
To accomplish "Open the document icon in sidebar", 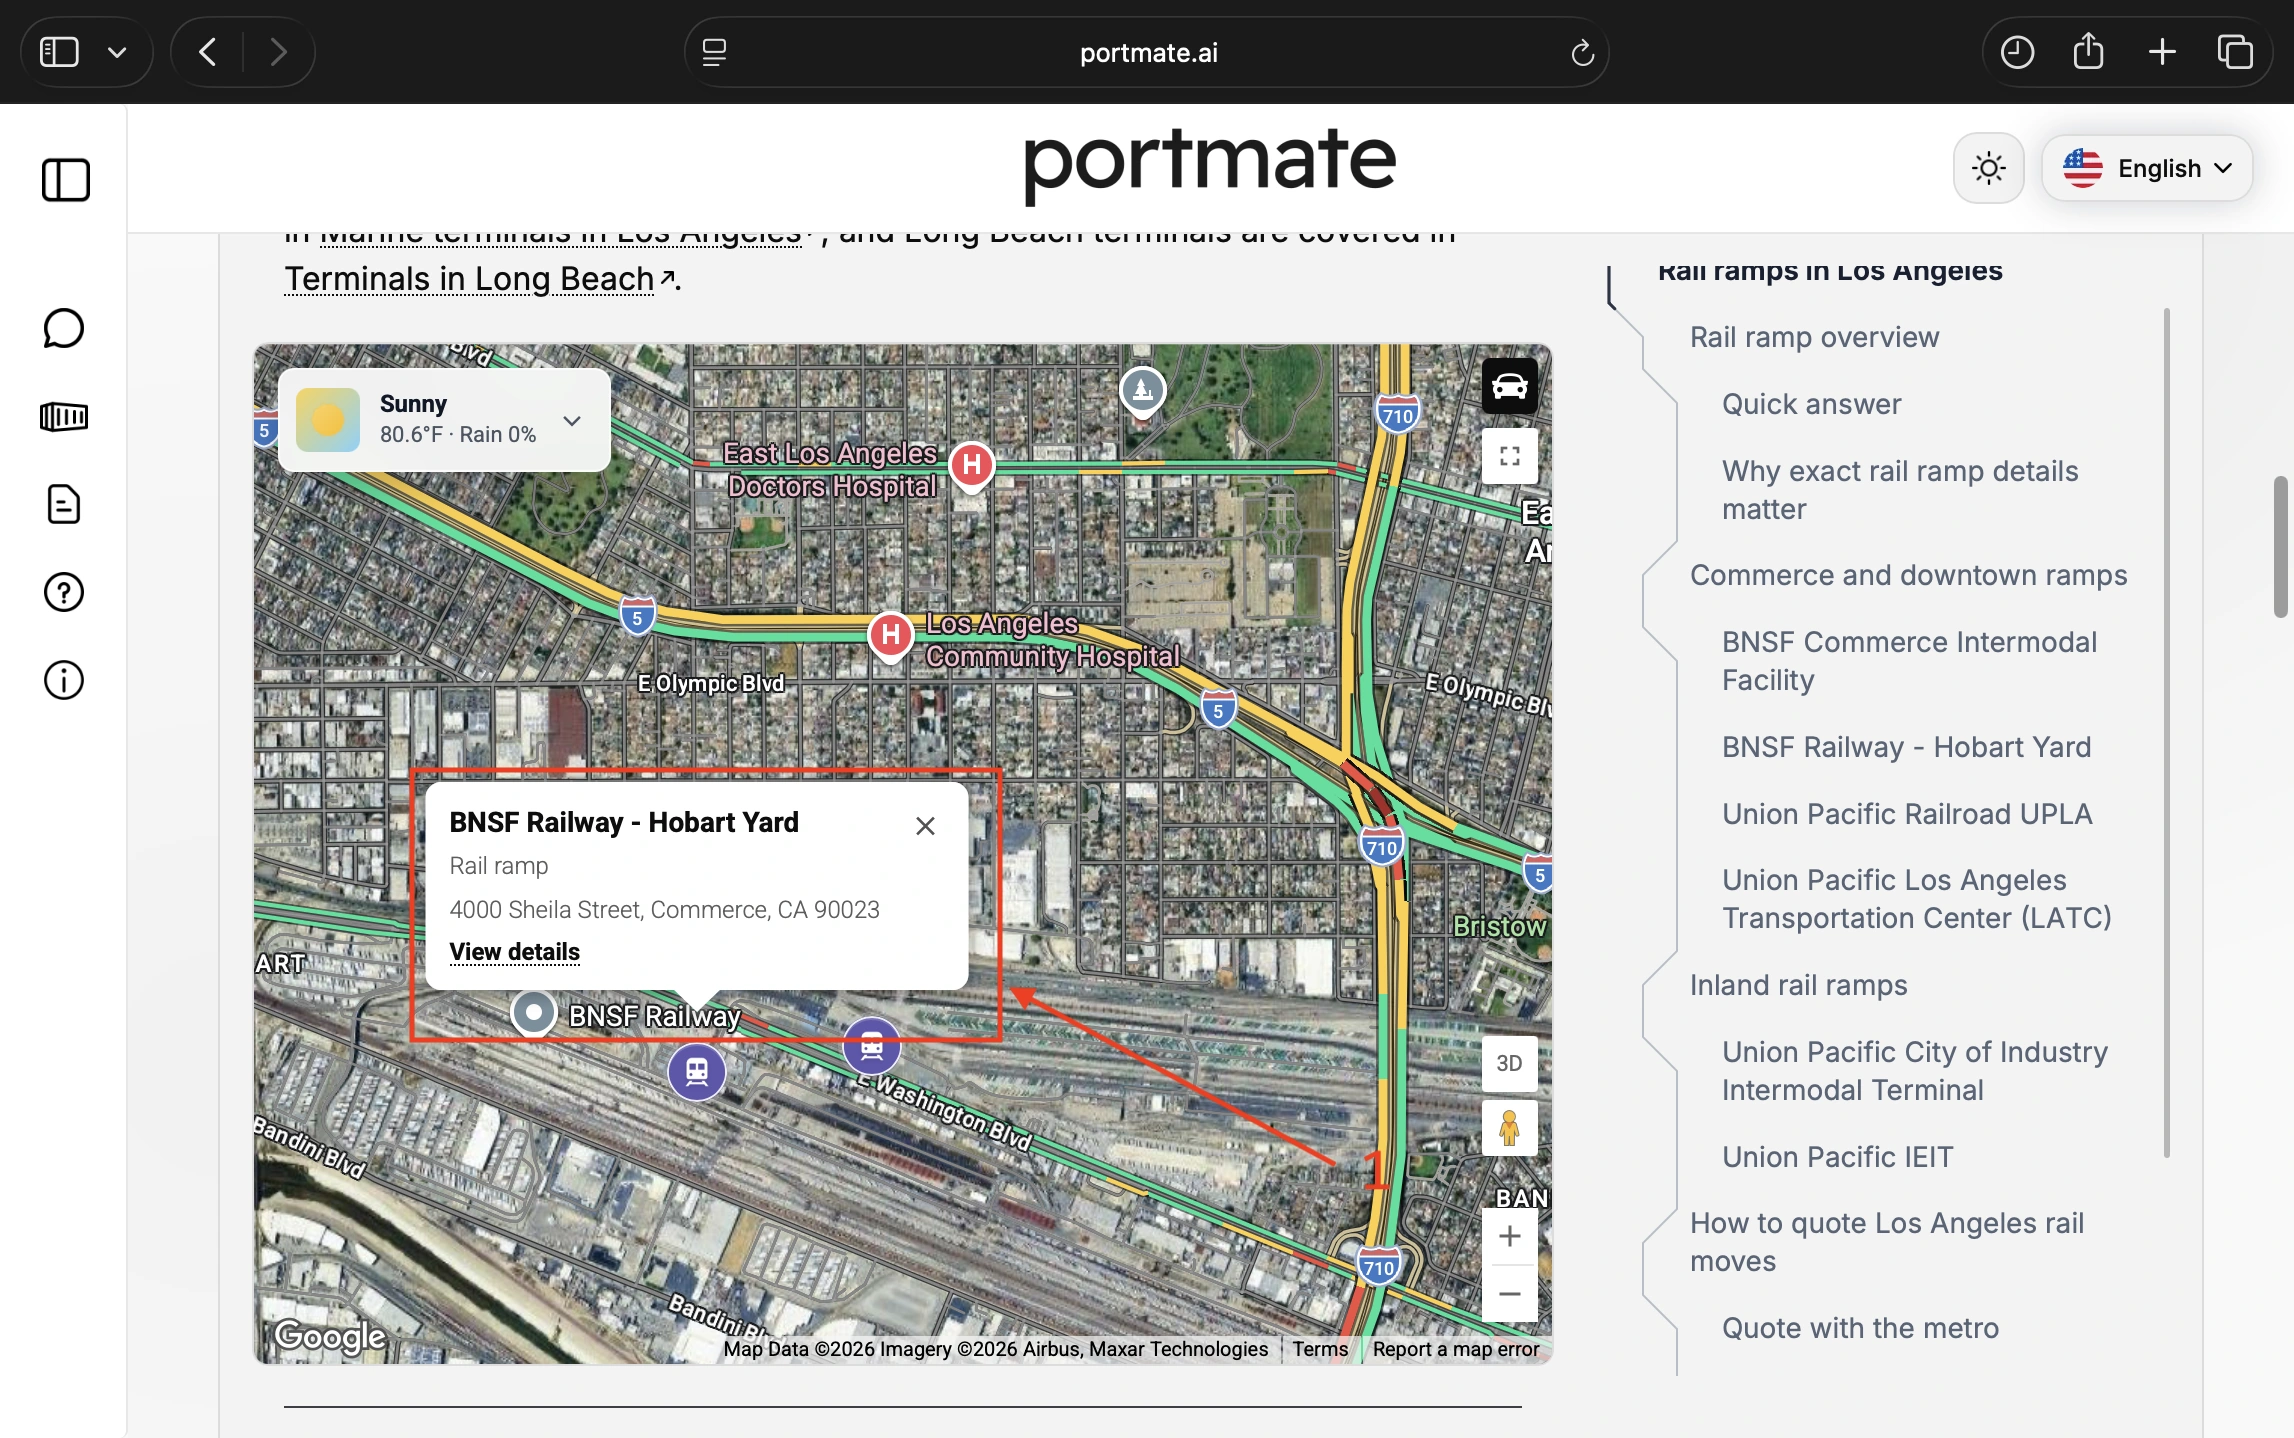I will click(x=64, y=504).
